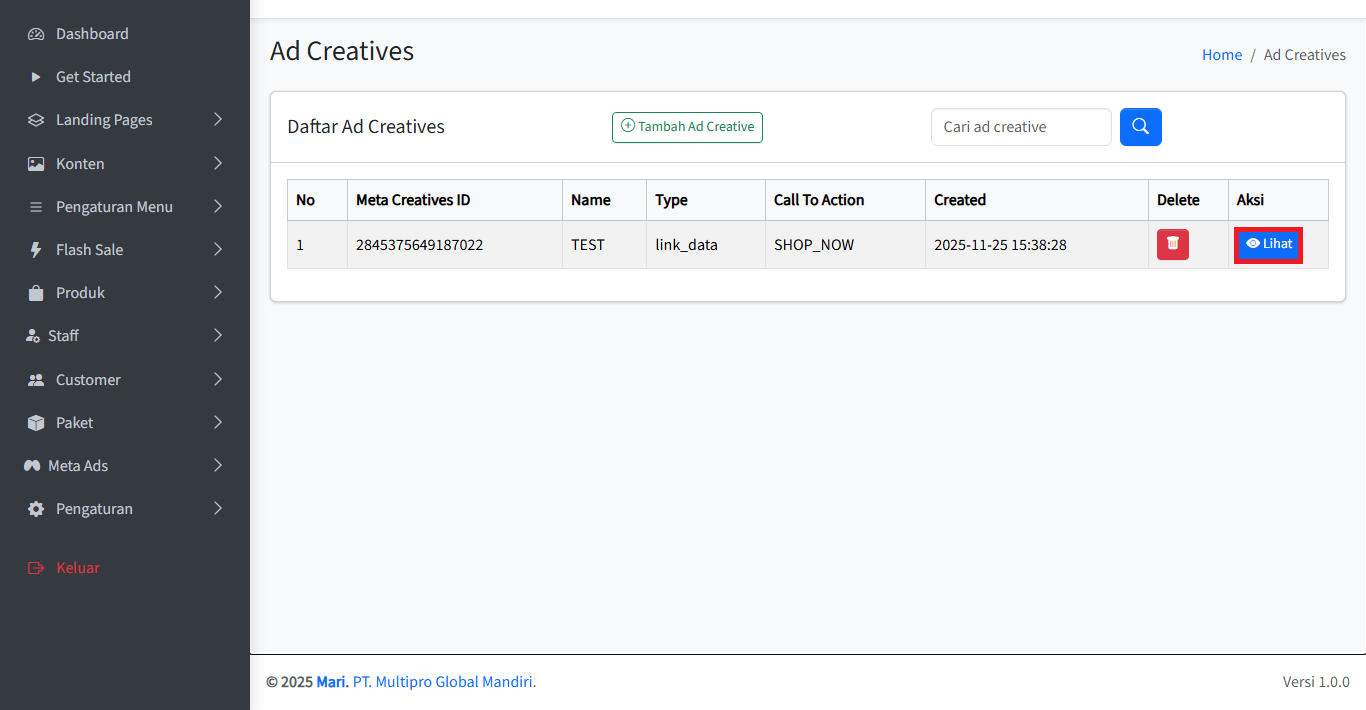Open the PT. Multipro Global Mandiri link
This screenshot has height=710, width=1366.
[x=443, y=682]
